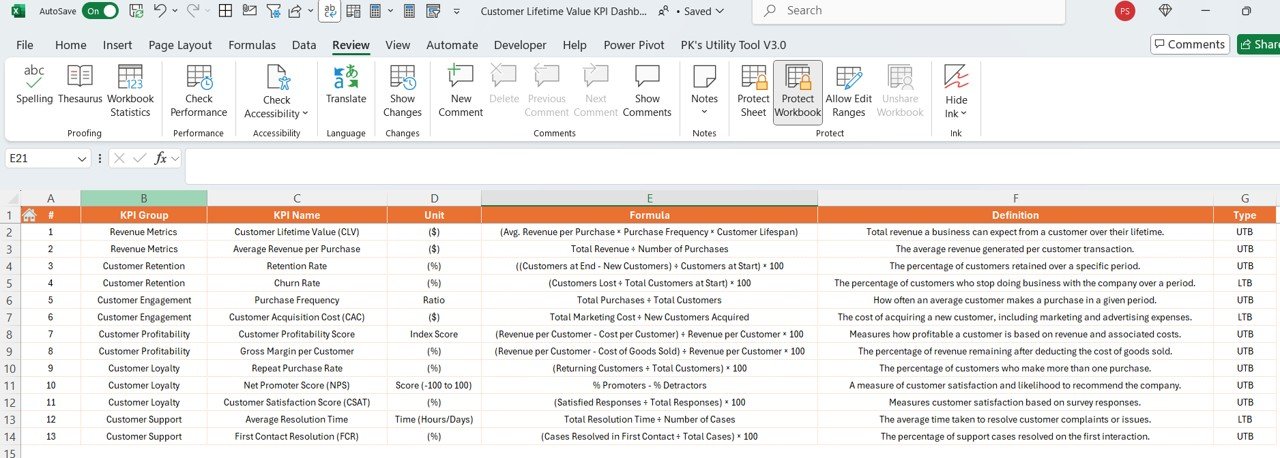This screenshot has height=458, width=1280.
Task: Click the Excel logo icon in title bar
Action: pos(18,11)
